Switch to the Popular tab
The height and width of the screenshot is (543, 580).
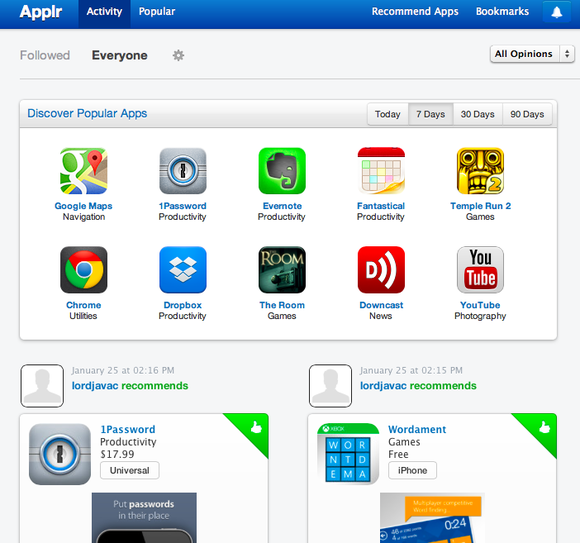(157, 12)
